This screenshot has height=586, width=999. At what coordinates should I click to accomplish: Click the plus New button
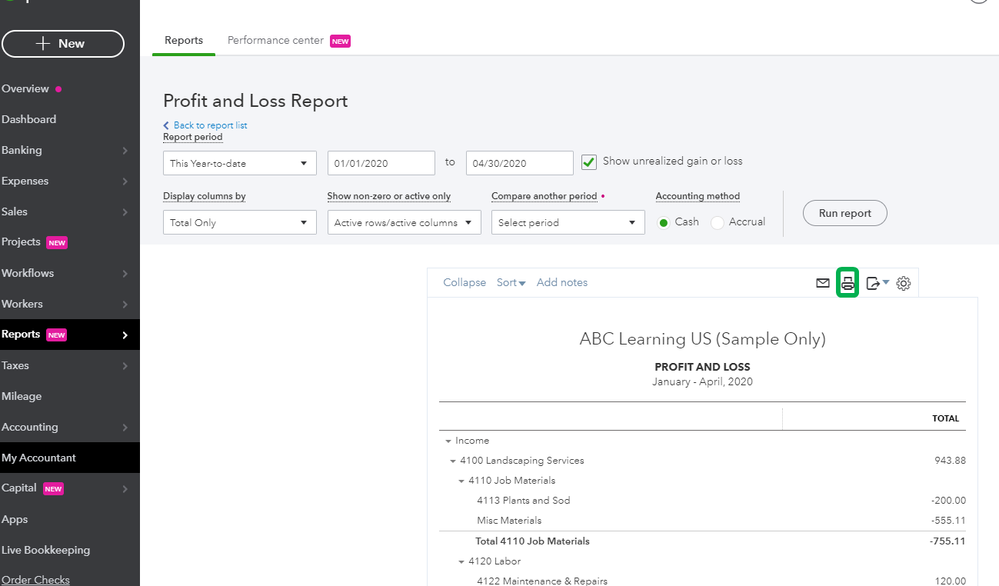(63, 44)
